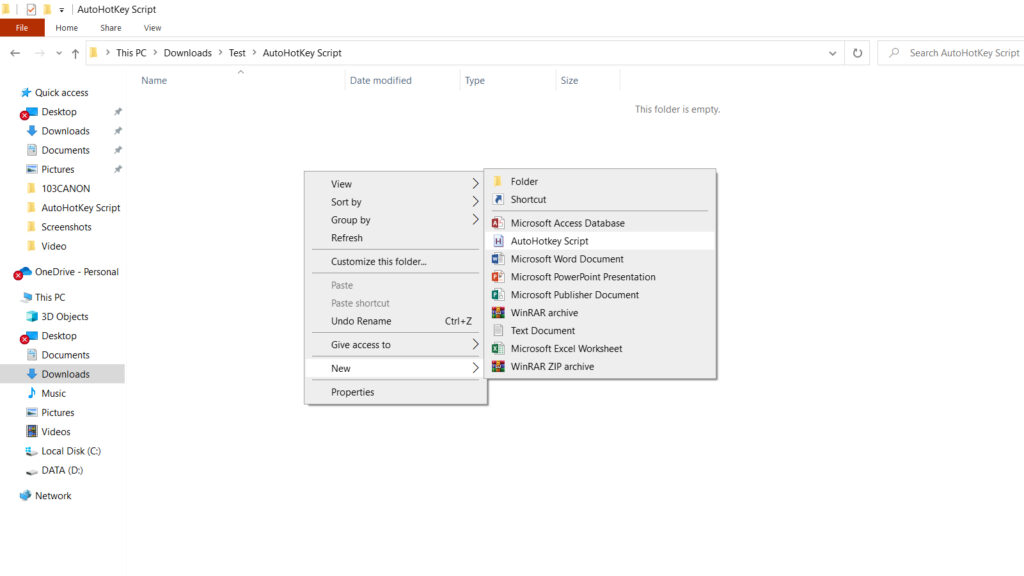The height and width of the screenshot is (576, 1024).
Task: Switch to the View ribbon tab
Action: click(x=153, y=28)
